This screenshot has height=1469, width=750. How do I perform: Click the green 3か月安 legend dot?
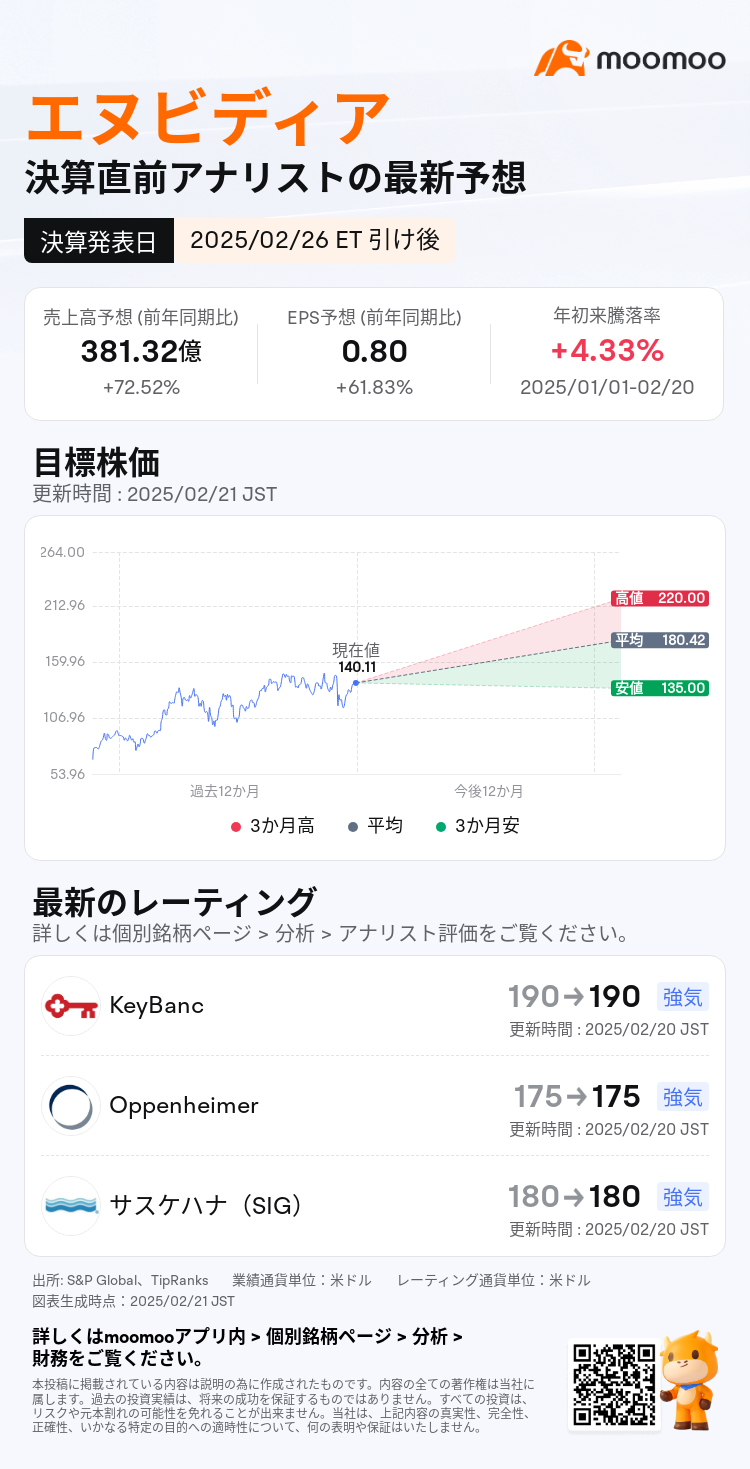[x=441, y=826]
